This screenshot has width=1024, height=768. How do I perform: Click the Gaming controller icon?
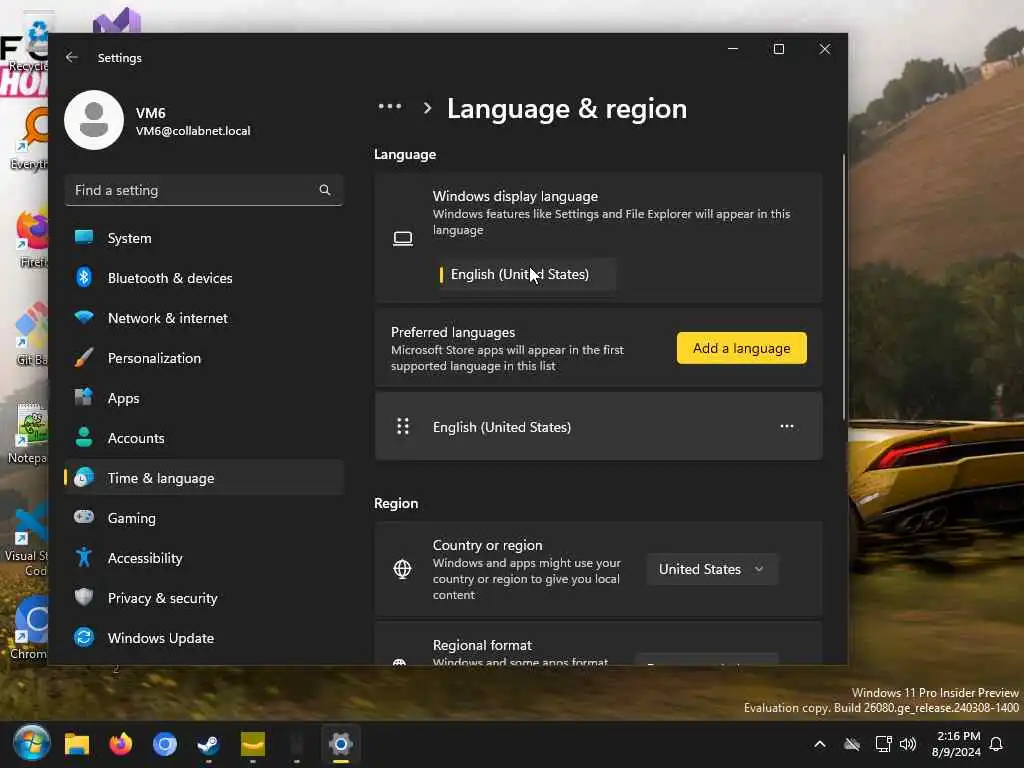click(x=84, y=517)
